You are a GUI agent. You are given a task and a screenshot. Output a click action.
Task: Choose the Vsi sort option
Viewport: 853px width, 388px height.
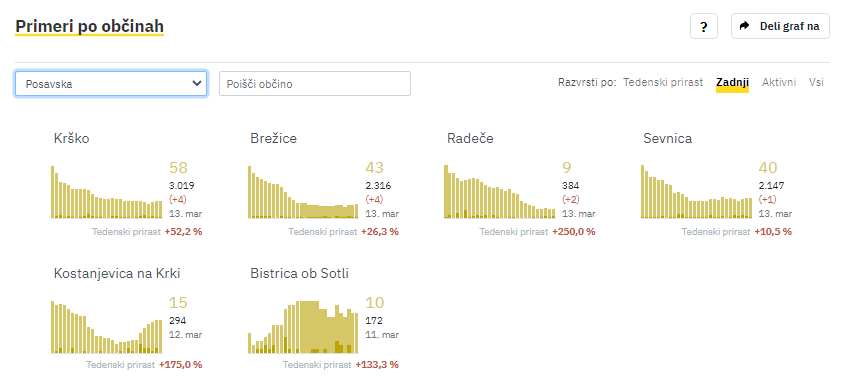coord(816,83)
